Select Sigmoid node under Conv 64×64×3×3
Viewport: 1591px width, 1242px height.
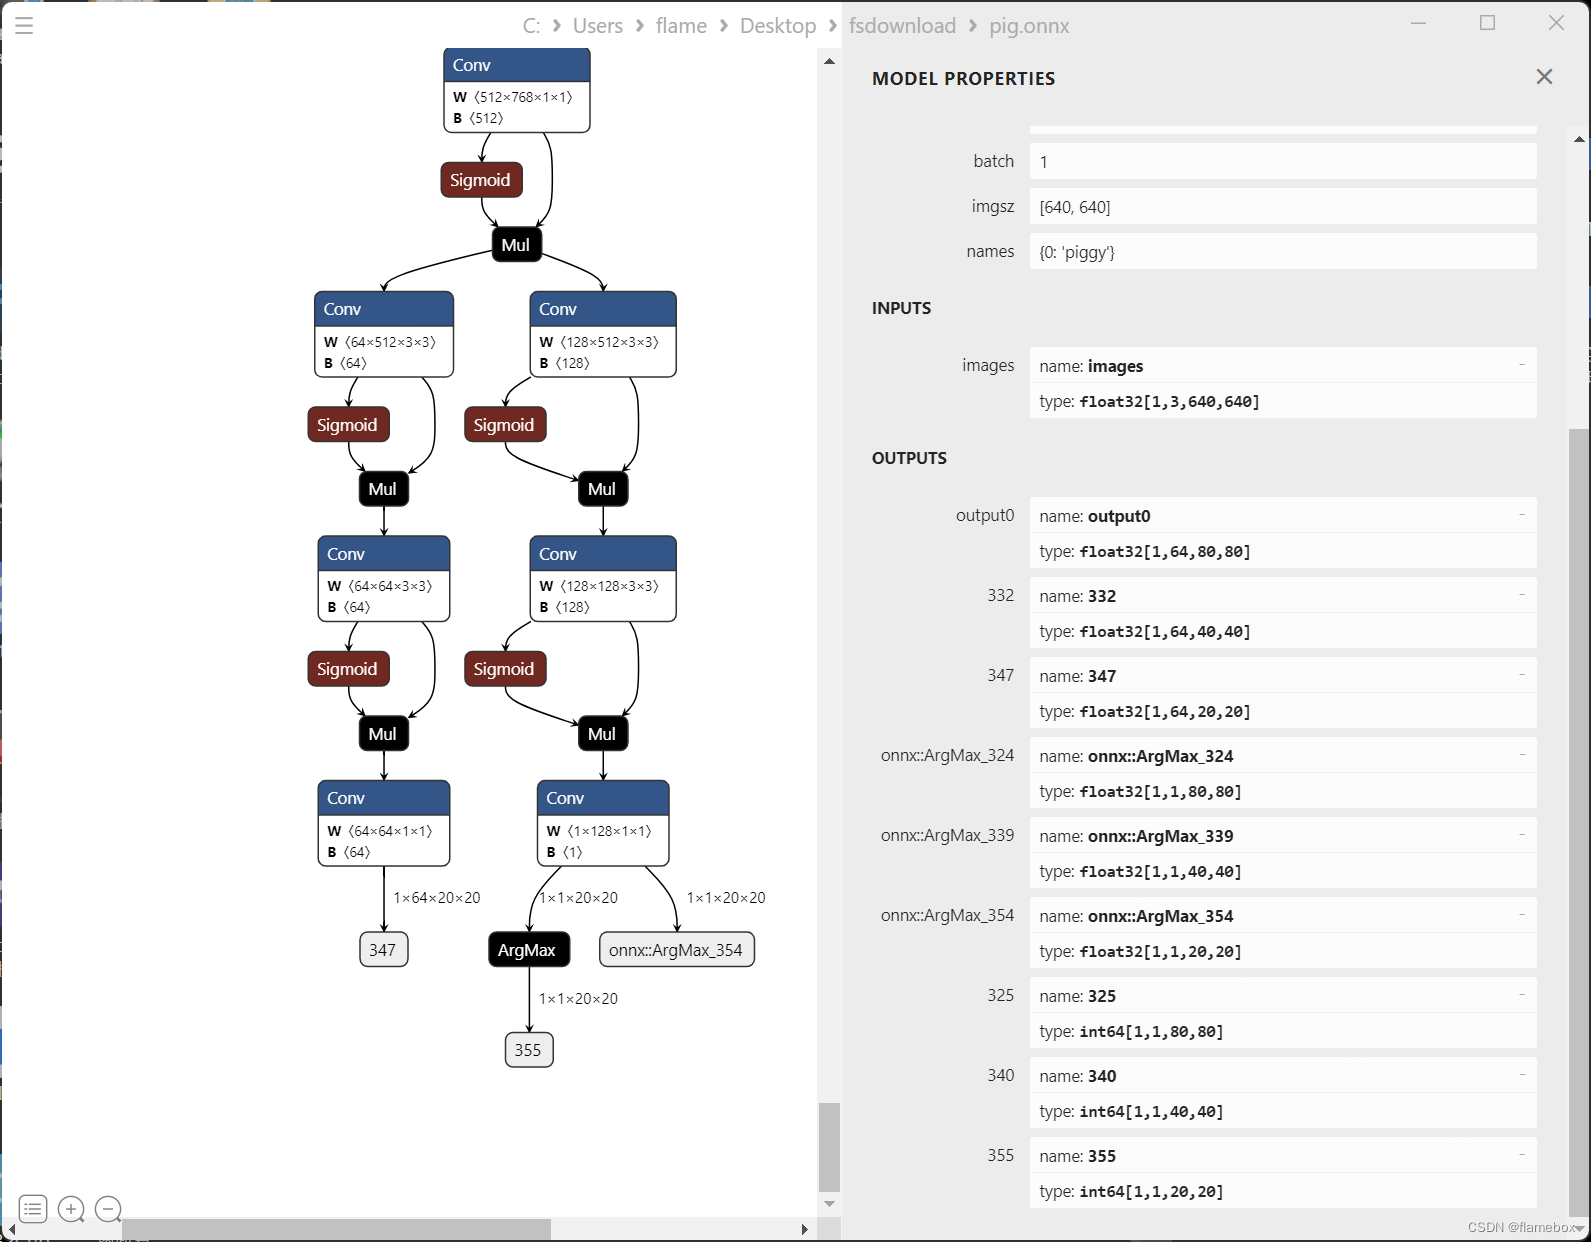click(x=348, y=669)
